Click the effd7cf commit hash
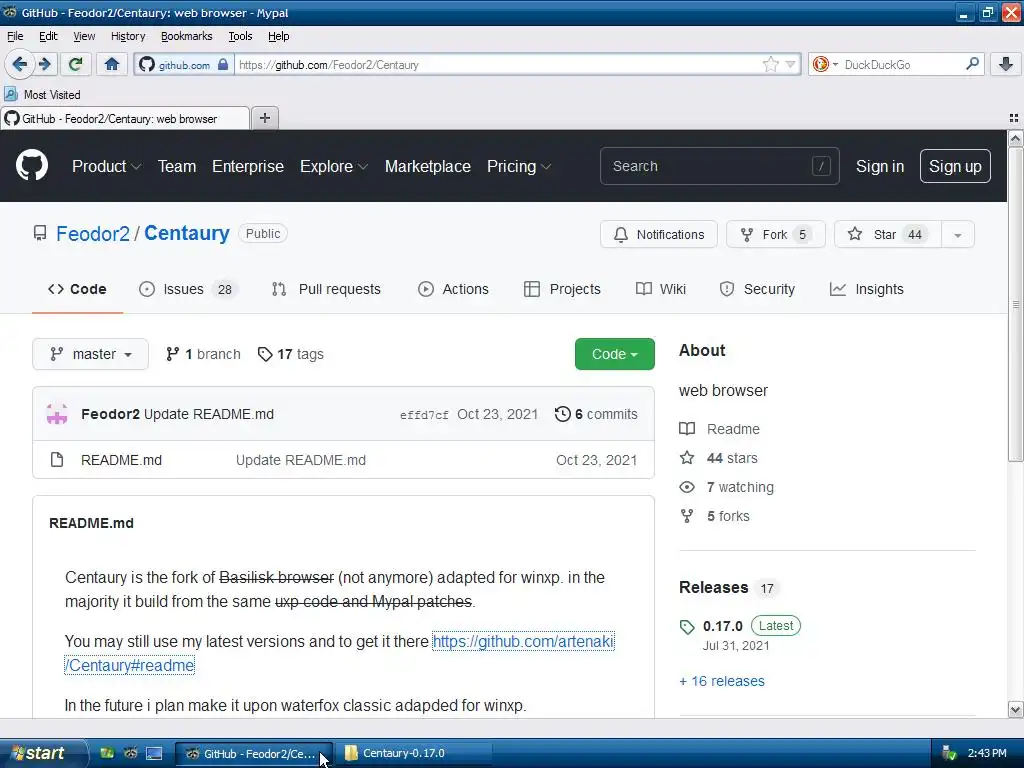The image size is (1024, 768). pos(424,415)
